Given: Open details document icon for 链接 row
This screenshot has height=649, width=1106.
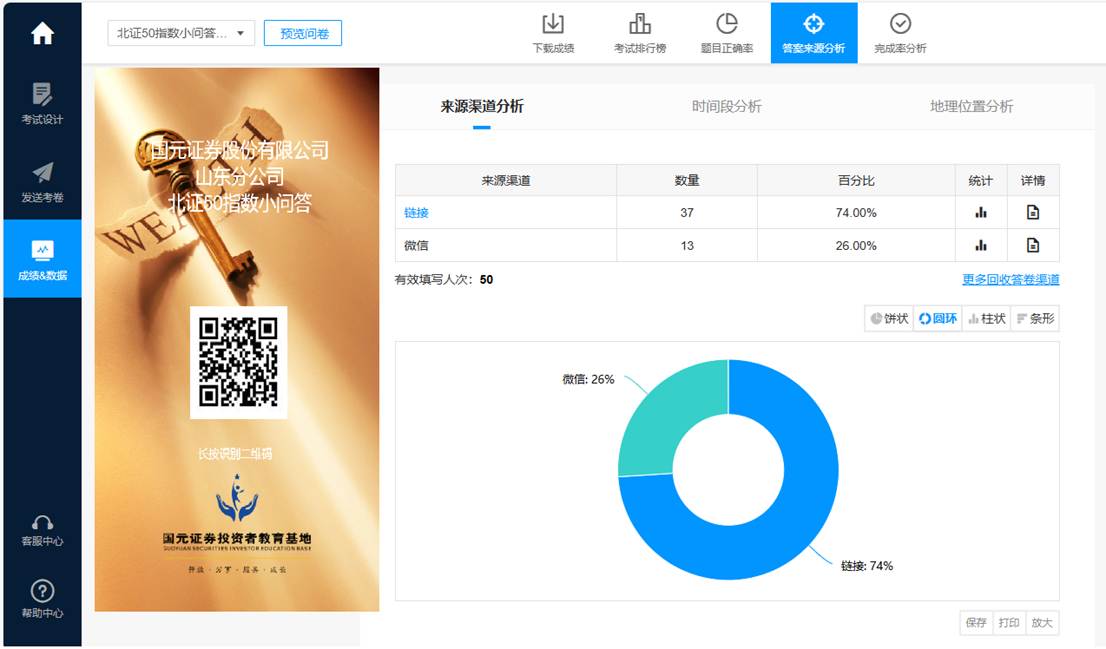Looking at the screenshot, I should pos(1033,212).
